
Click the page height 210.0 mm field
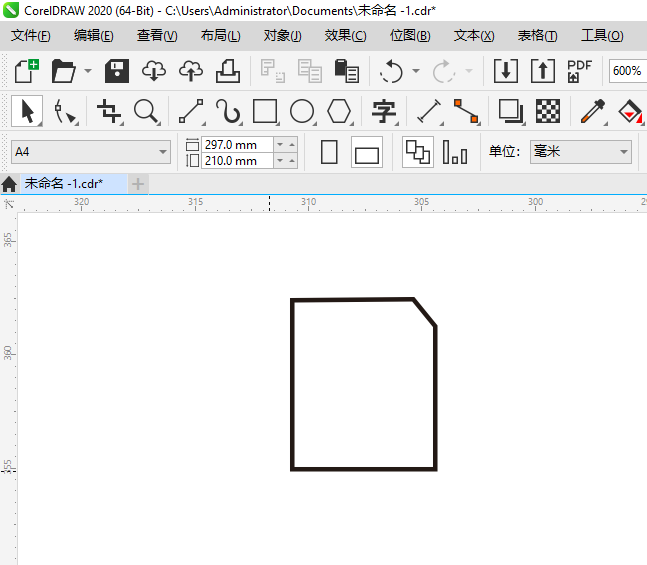(x=237, y=161)
